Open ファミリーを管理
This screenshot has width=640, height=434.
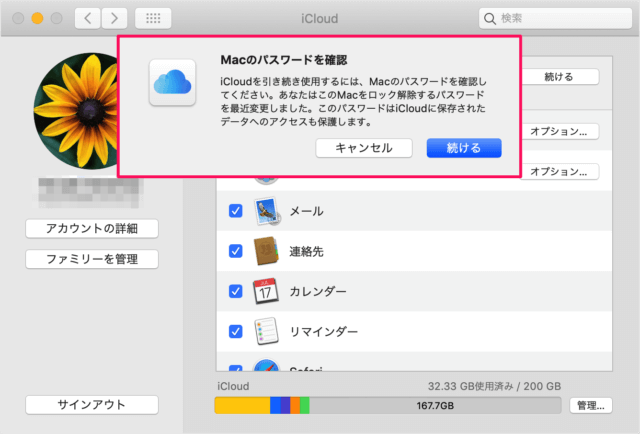pyautogui.click(x=92, y=259)
